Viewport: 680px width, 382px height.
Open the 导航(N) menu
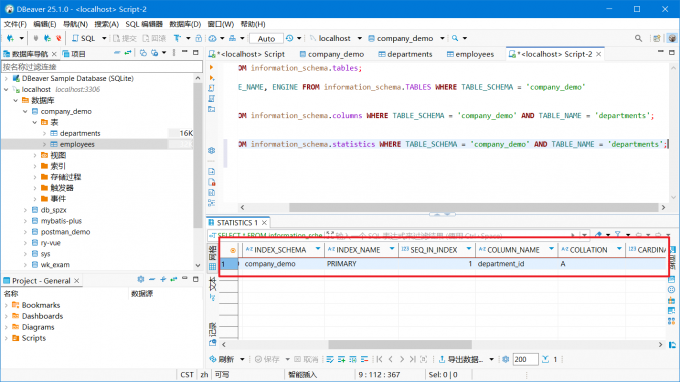point(75,24)
